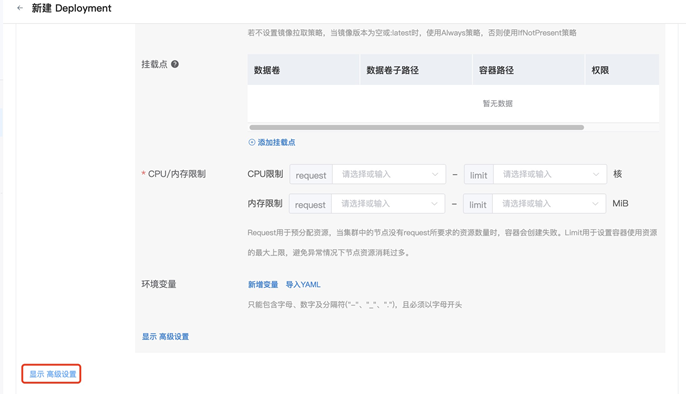The width and height of the screenshot is (686, 394).
Task: Click the 暂无数据 empty table message
Action: [497, 104]
